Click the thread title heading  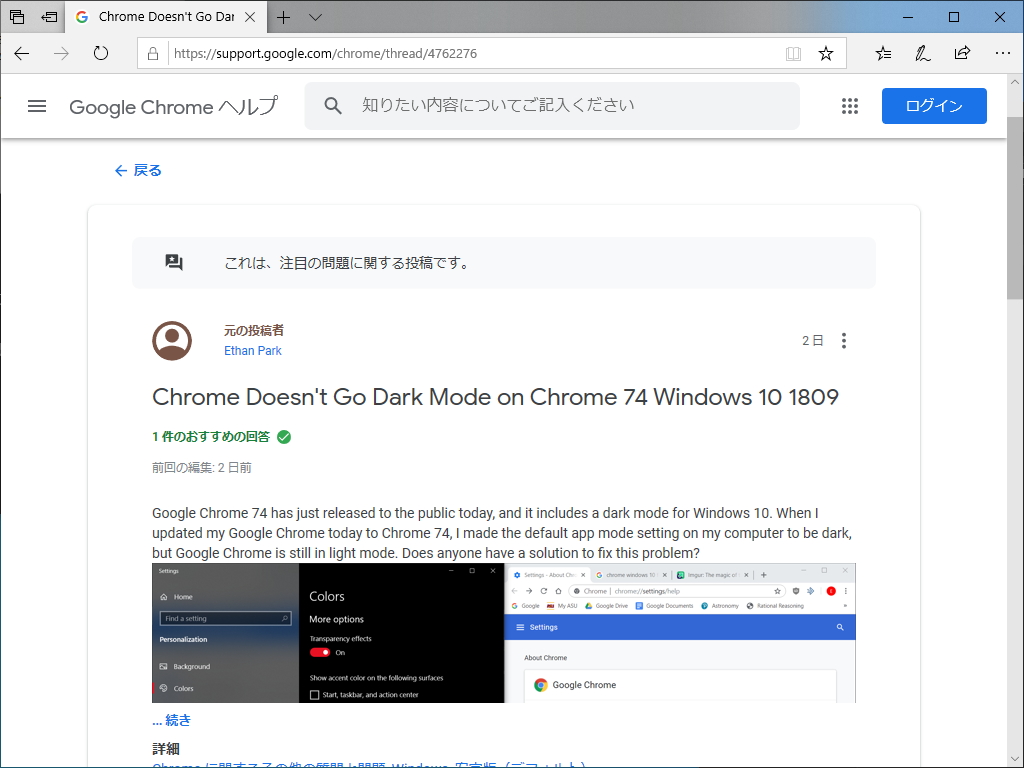495,397
